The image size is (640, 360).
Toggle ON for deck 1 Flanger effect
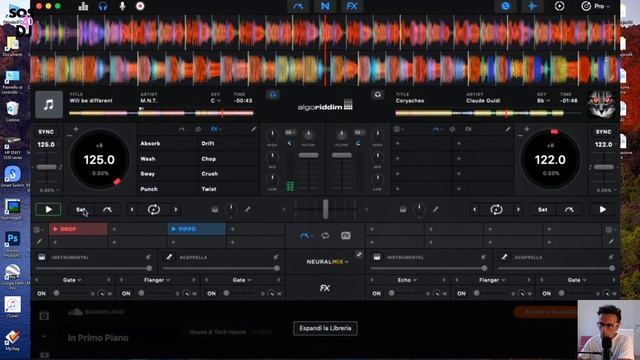[x=126, y=293]
